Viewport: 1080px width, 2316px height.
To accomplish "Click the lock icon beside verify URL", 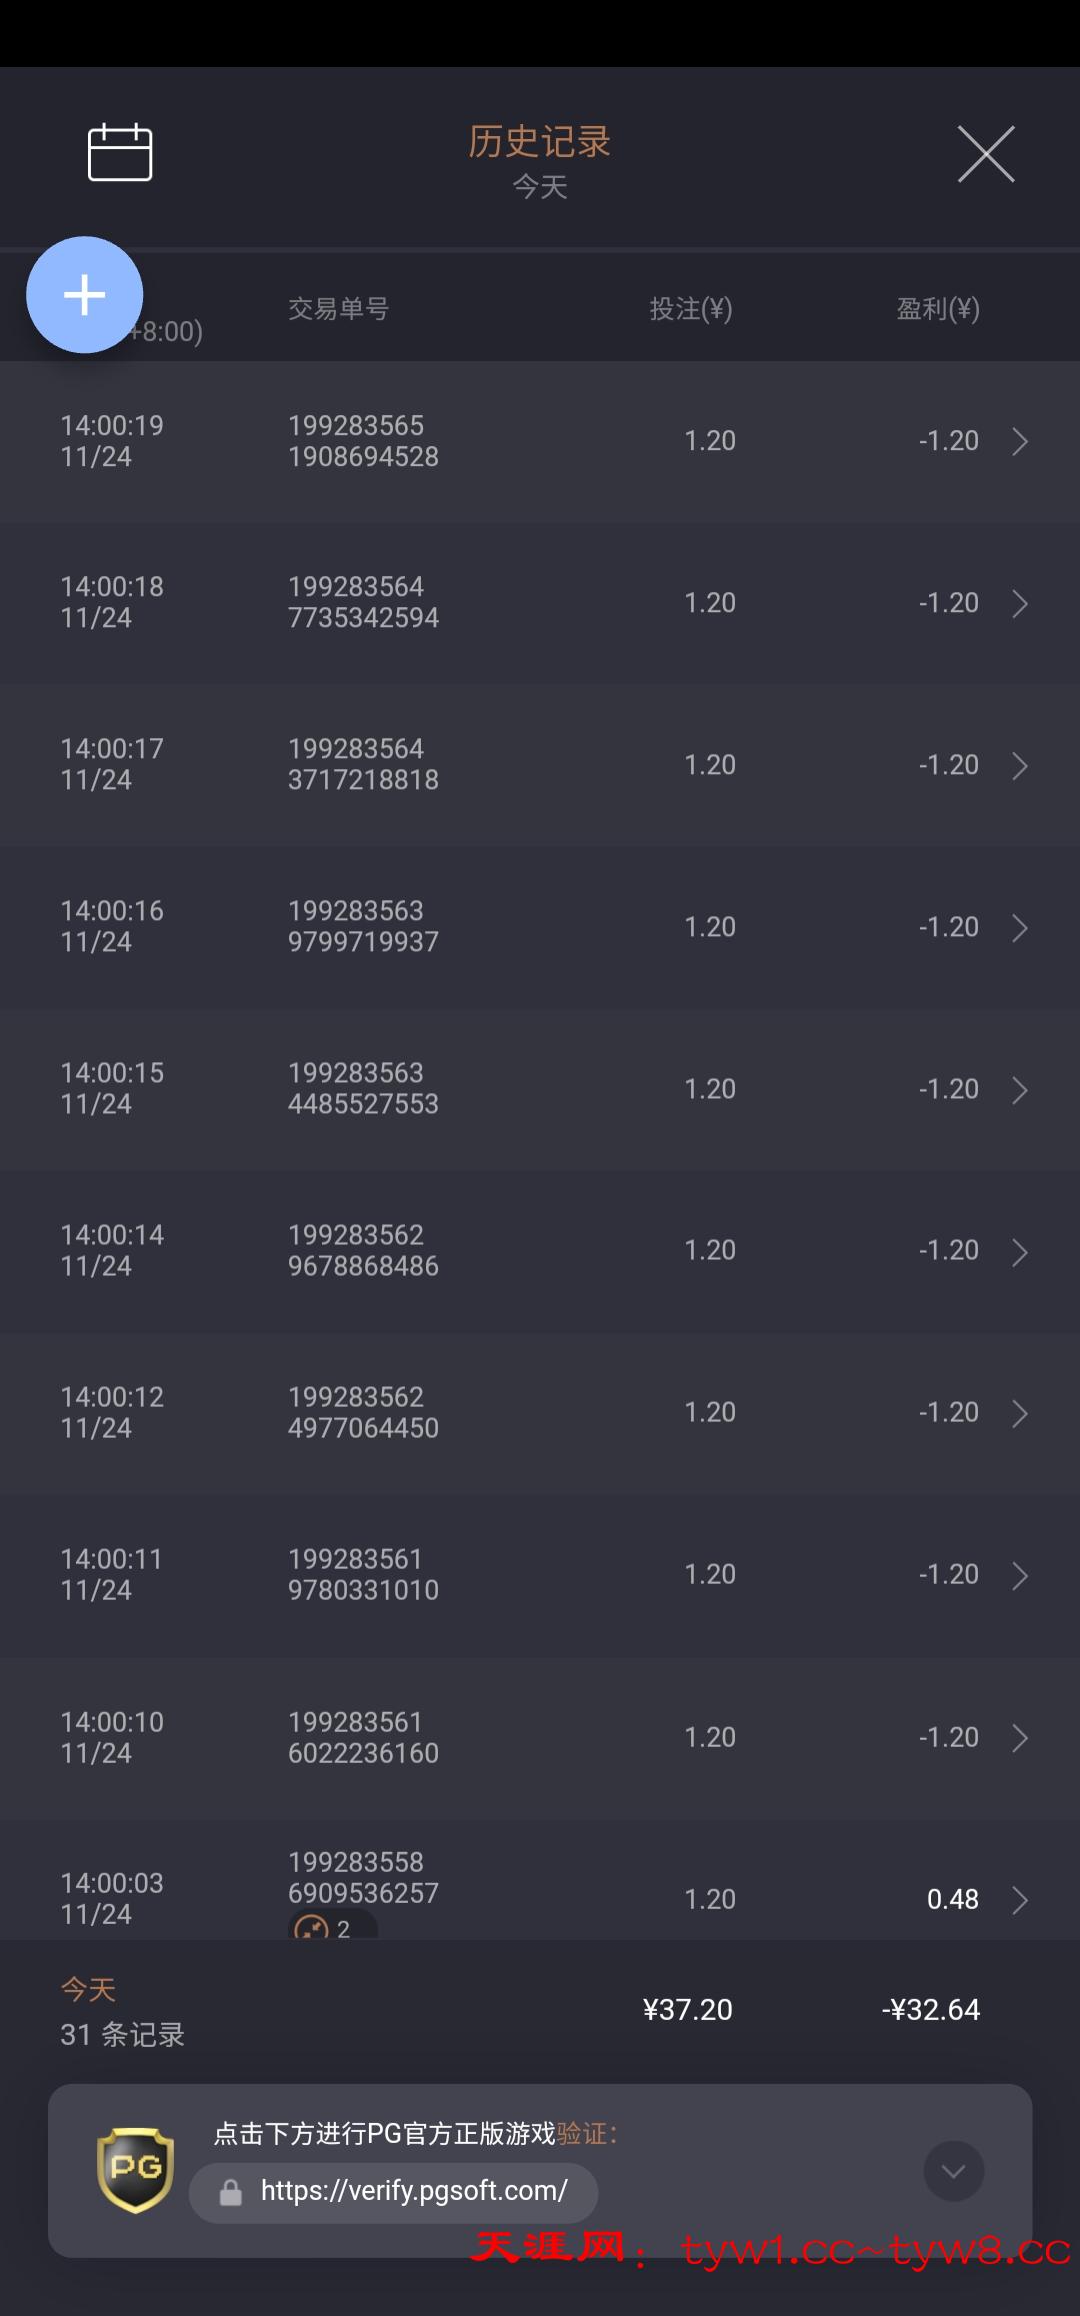I will point(231,2192).
